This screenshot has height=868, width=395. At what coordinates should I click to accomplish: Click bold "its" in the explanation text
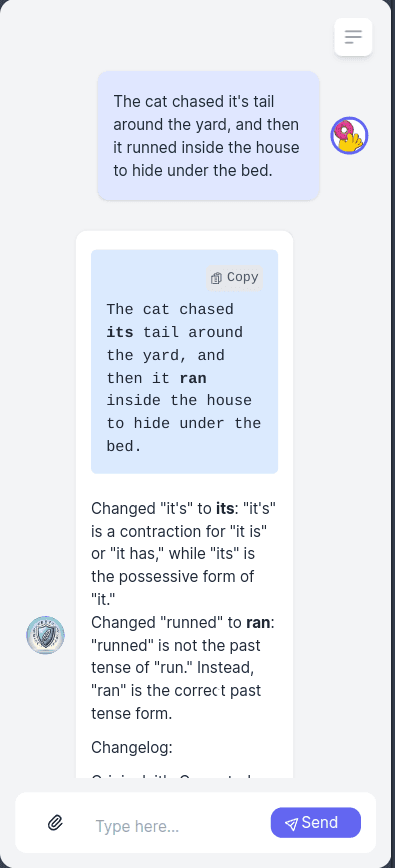pyautogui.click(x=225, y=508)
